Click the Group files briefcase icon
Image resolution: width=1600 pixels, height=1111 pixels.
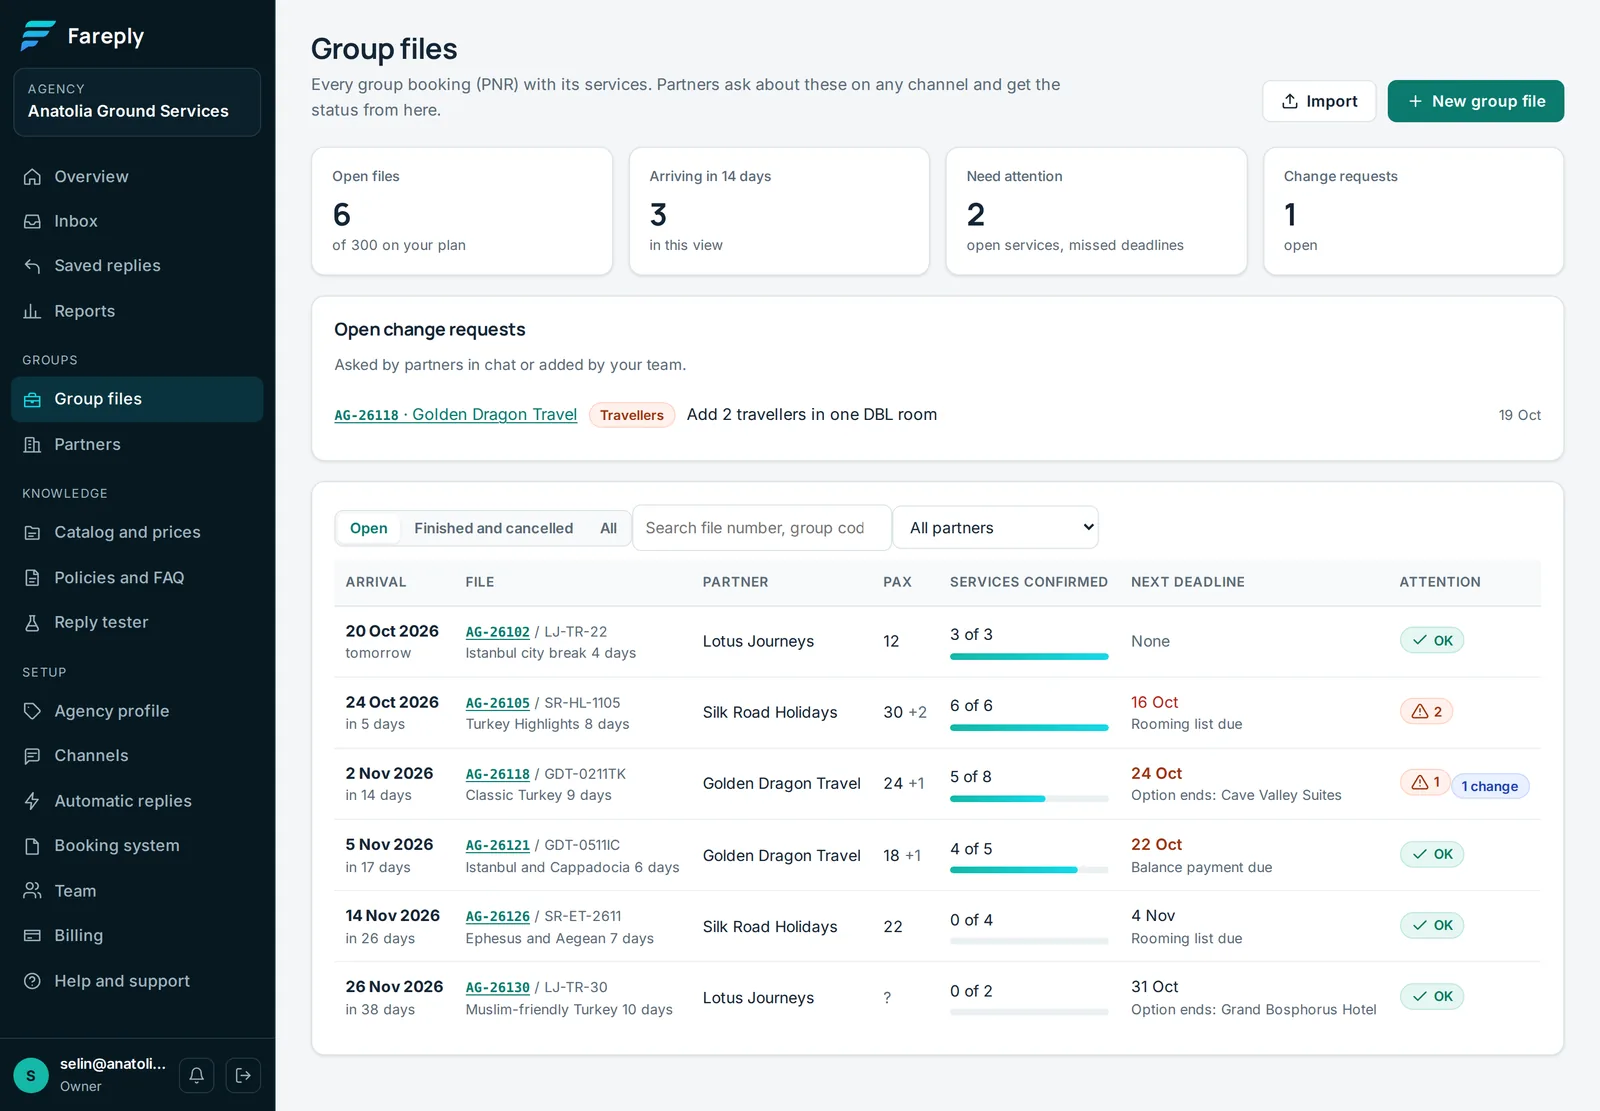pos(32,399)
